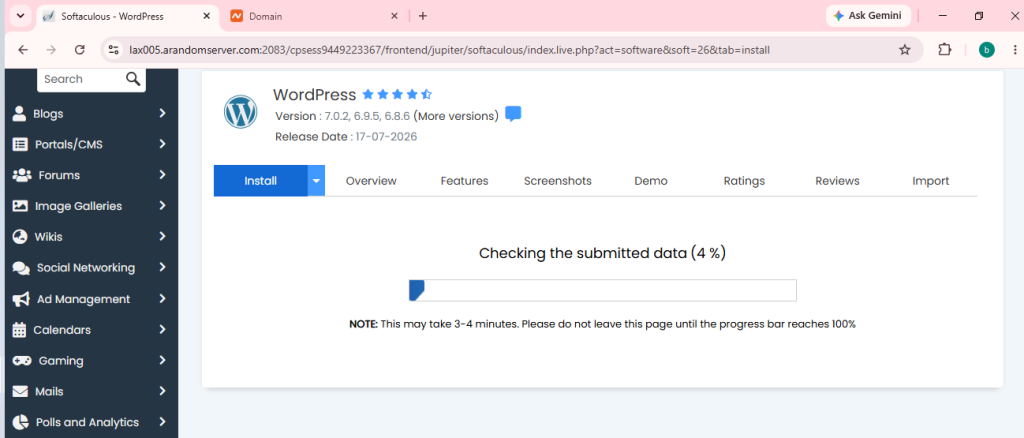Click the WordPress logo
This screenshot has width=1024, height=438.
pos(241,112)
